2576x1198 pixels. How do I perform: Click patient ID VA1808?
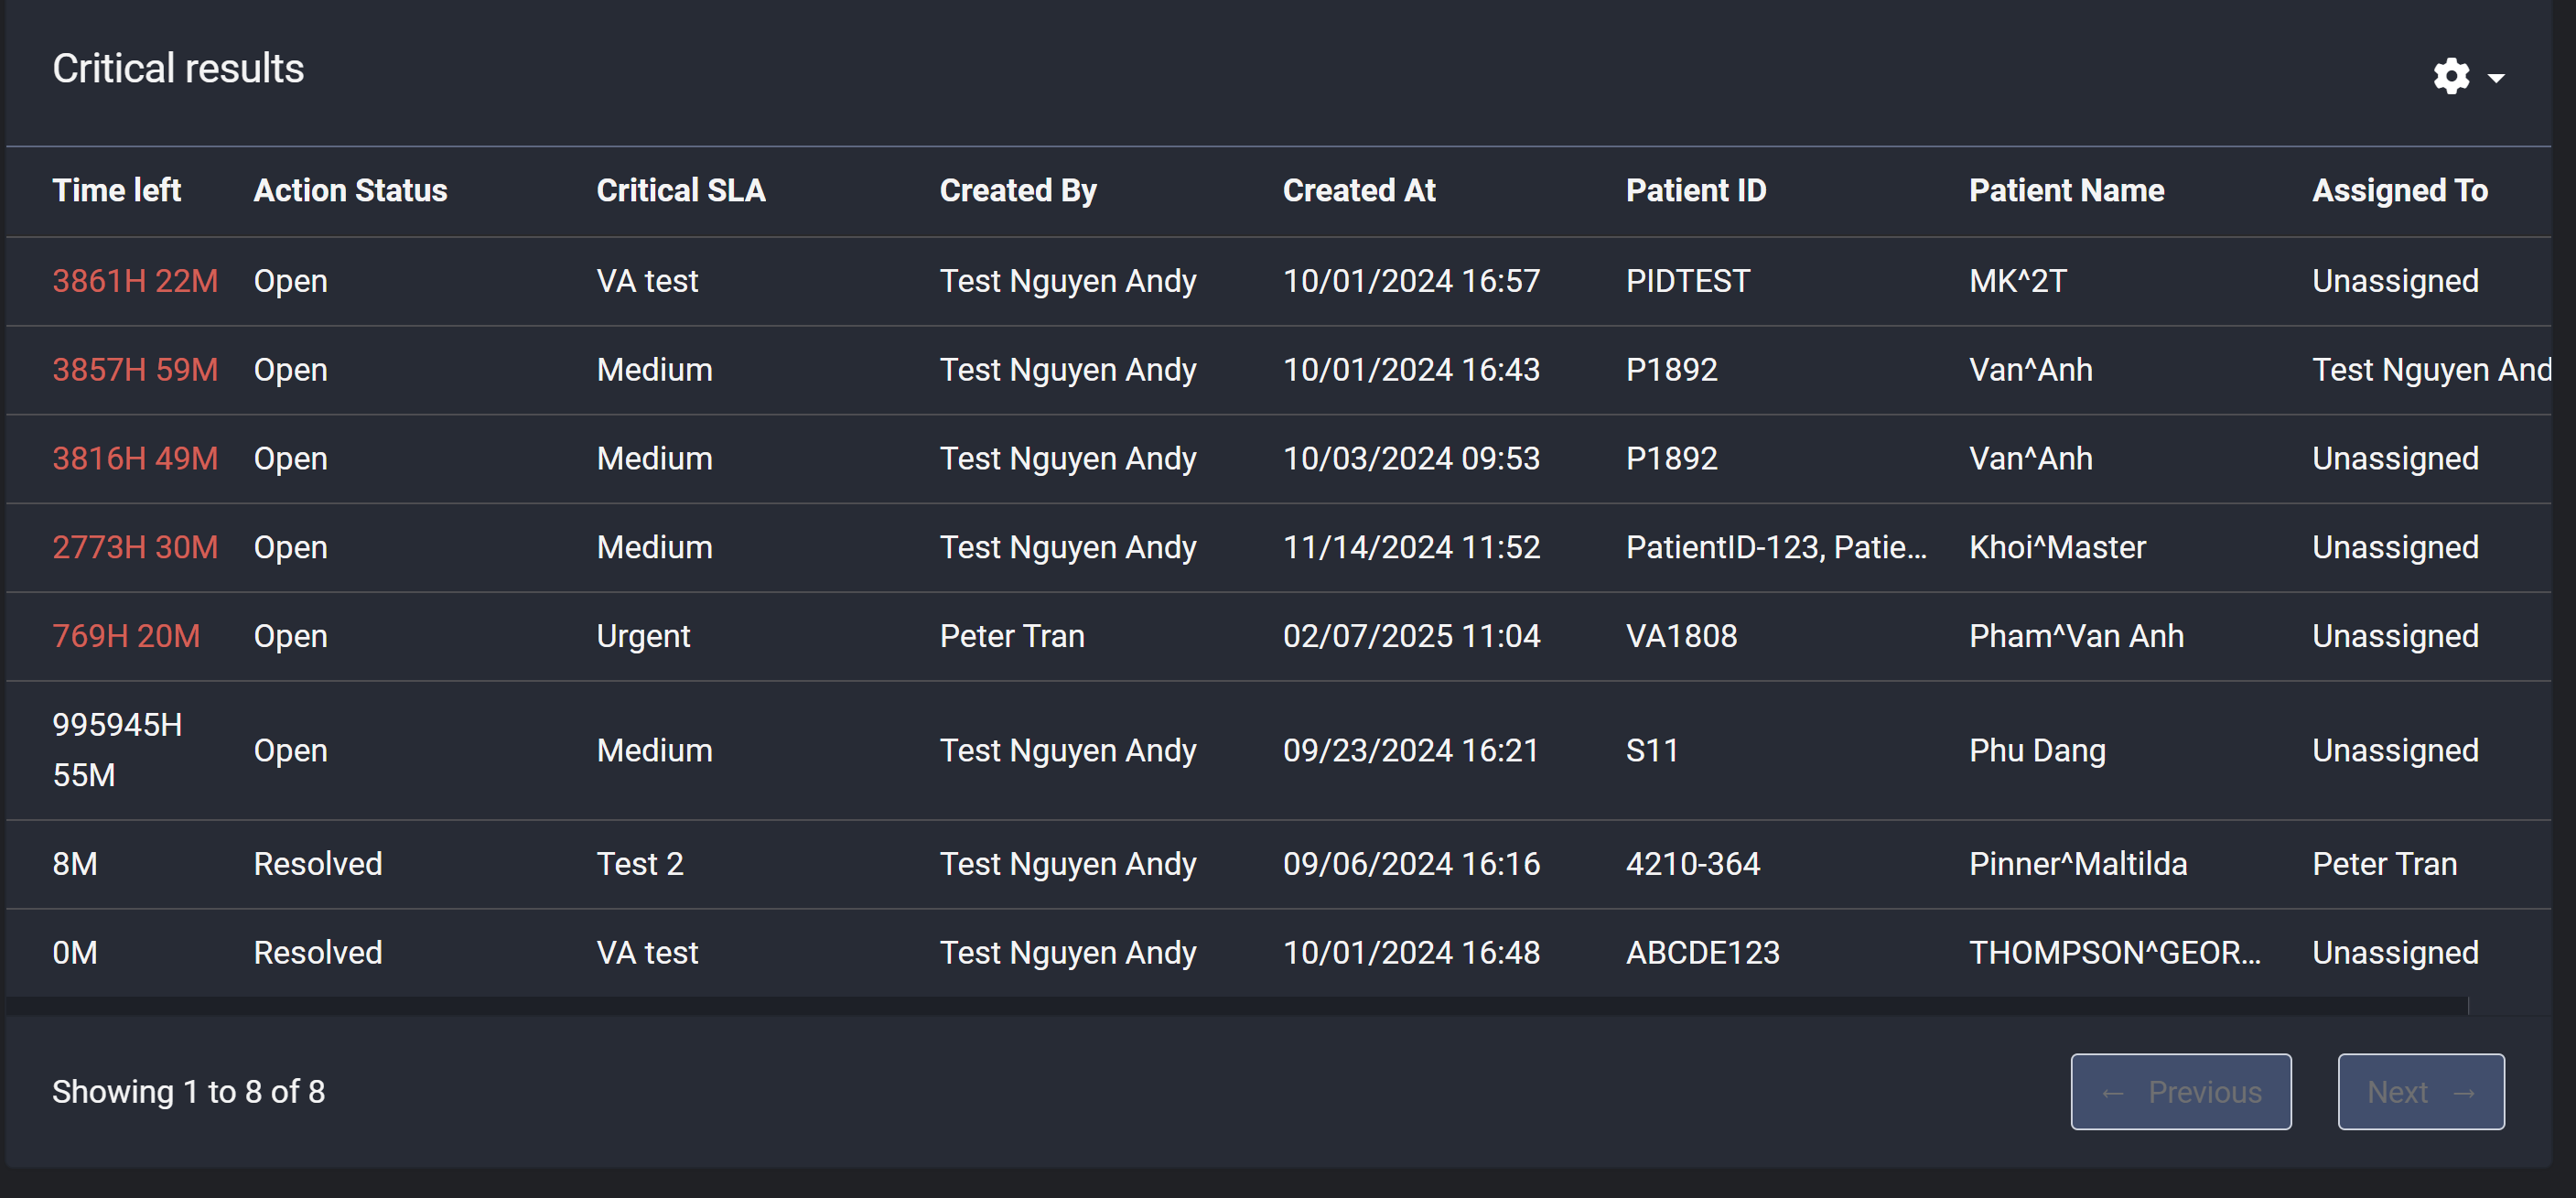1681,637
